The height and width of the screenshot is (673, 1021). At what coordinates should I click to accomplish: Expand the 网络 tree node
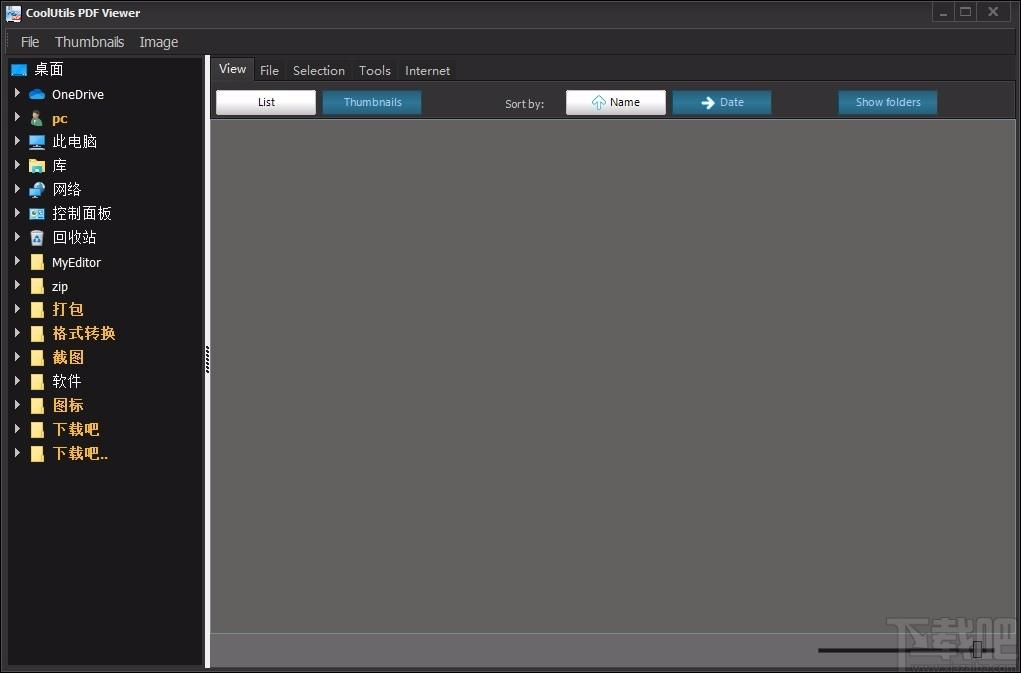pos(17,189)
